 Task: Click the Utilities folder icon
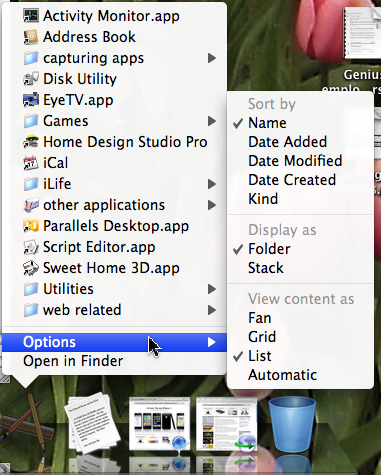point(31,289)
